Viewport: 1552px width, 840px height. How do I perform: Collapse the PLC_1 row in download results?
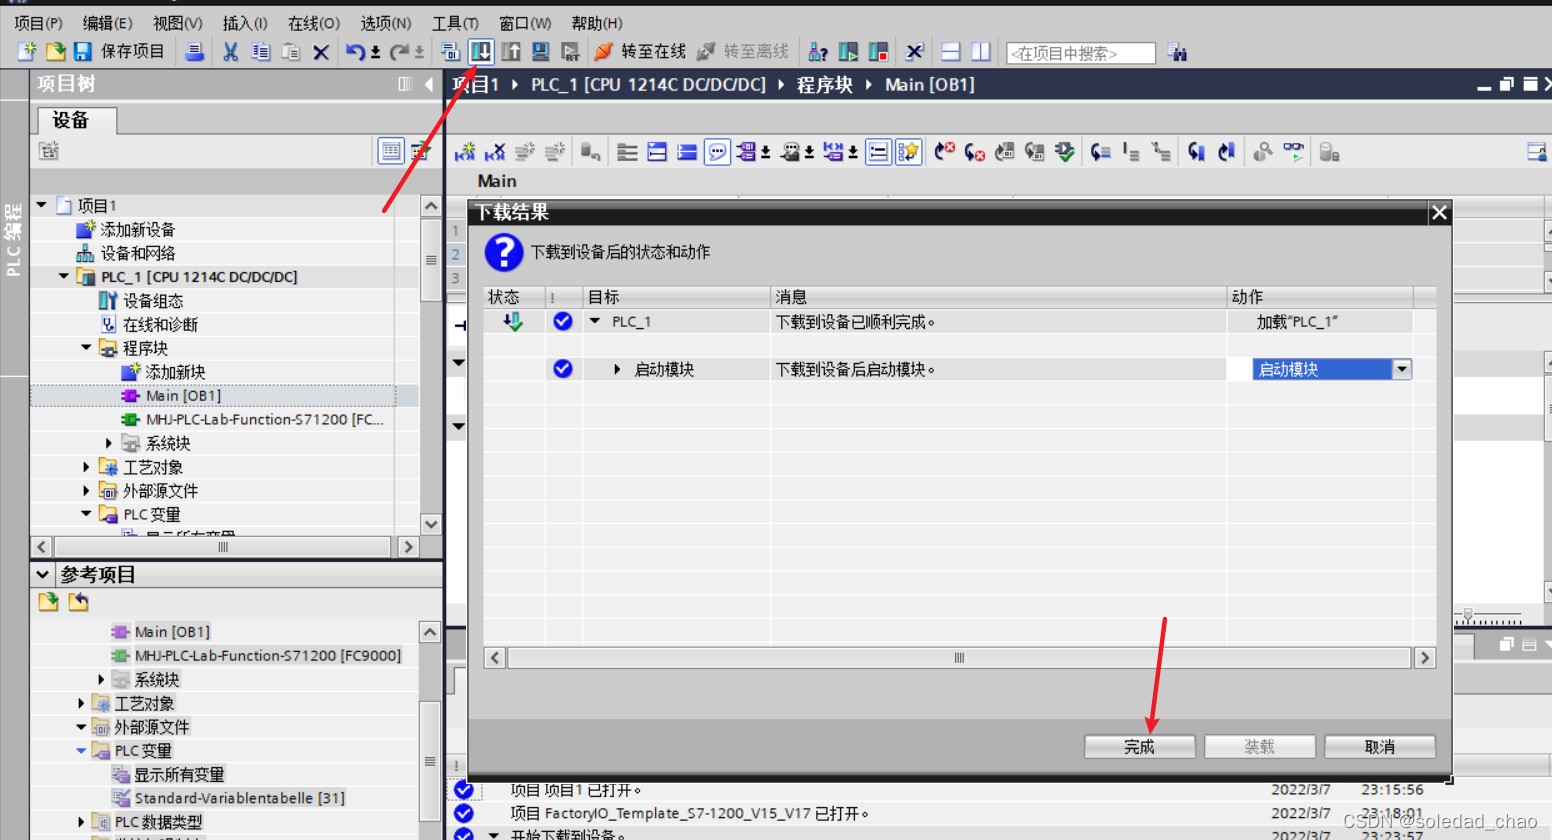pyautogui.click(x=595, y=322)
